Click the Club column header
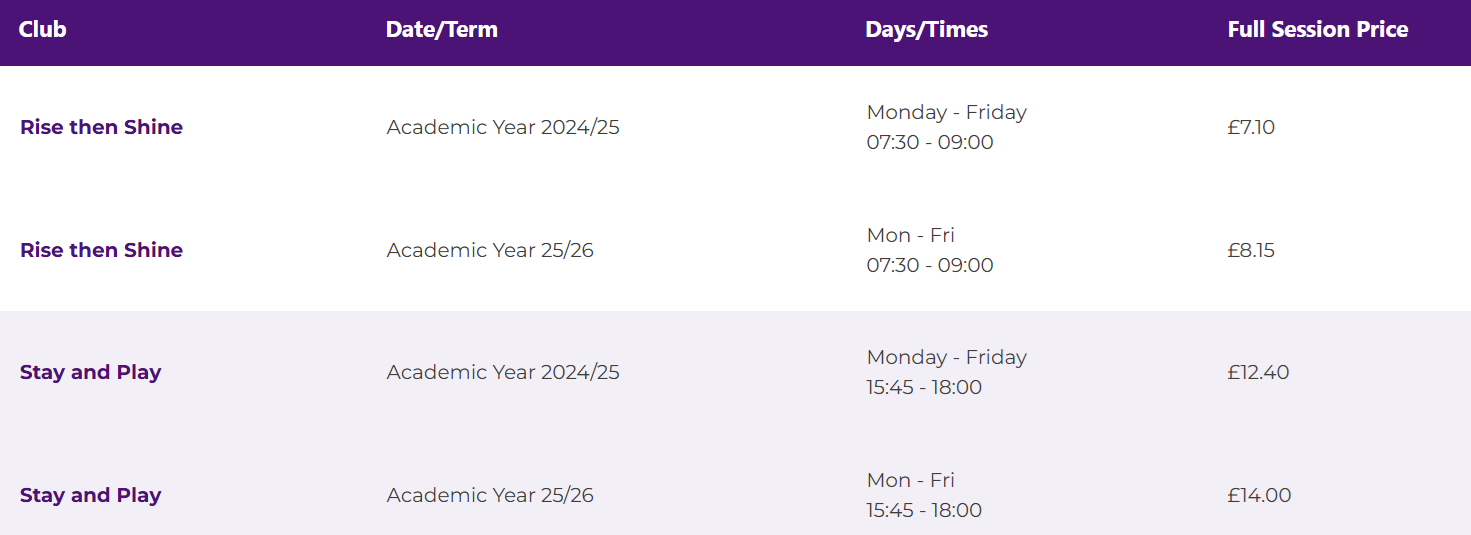1471x535 pixels. 42,30
